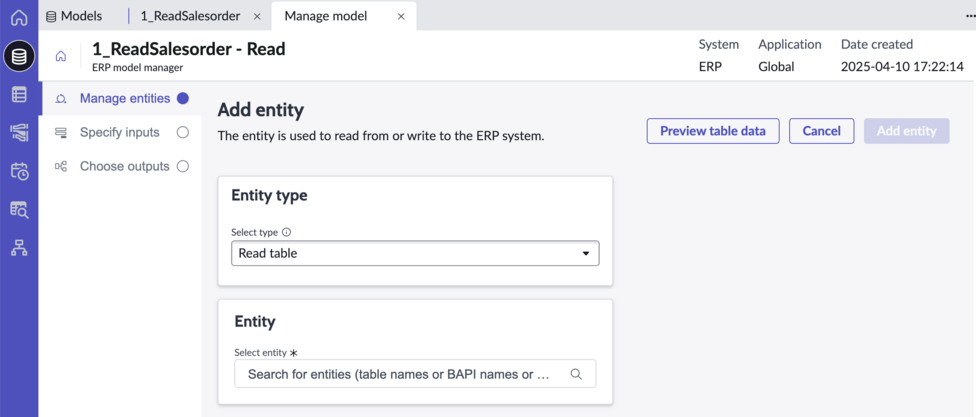Click the info icon next to Select type
The width and height of the screenshot is (976, 417).
tap(286, 232)
